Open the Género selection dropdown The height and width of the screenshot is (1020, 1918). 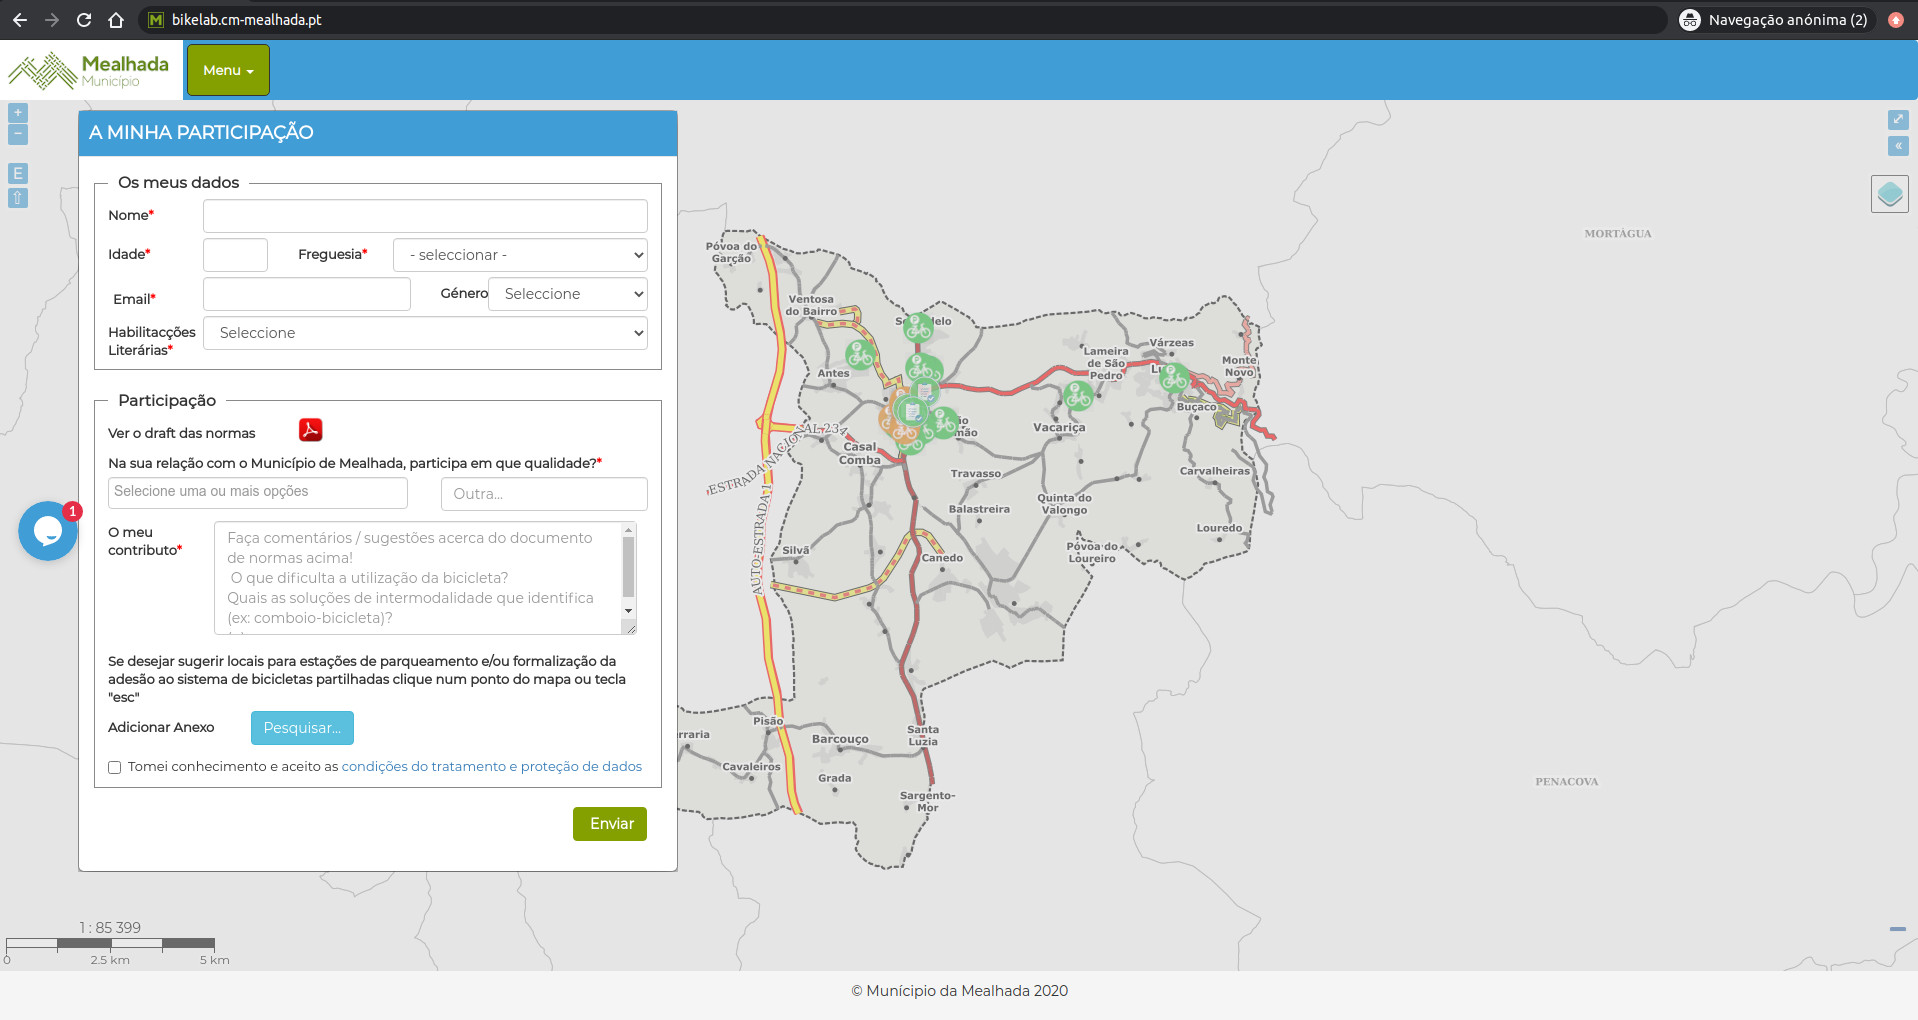point(567,294)
